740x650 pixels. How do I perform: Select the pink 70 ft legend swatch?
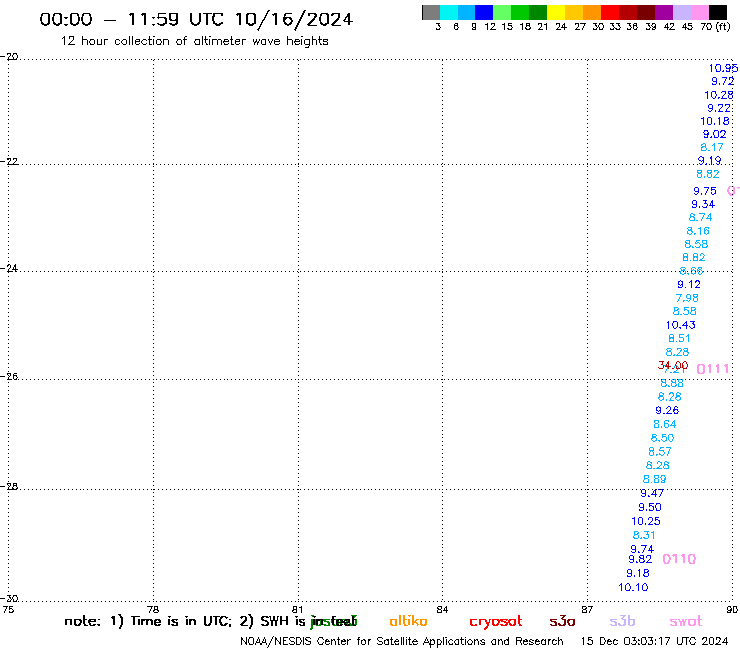coord(699,12)
